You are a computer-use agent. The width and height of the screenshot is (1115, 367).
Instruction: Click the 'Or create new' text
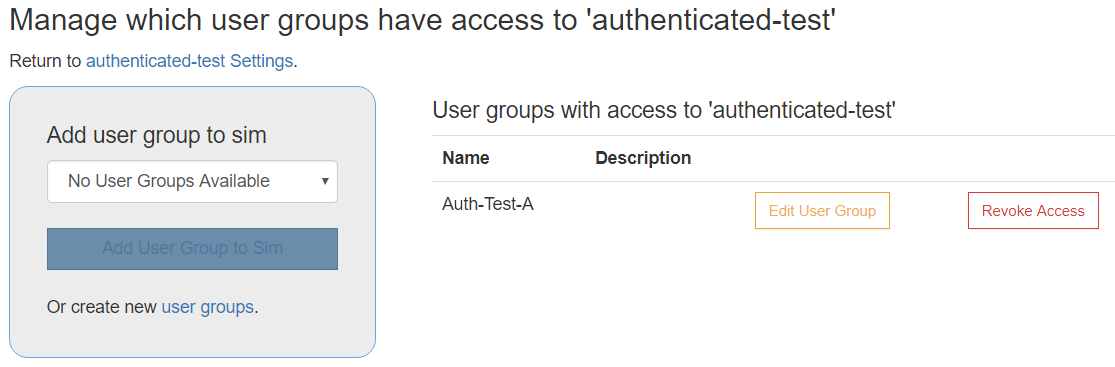click(102, 307)
